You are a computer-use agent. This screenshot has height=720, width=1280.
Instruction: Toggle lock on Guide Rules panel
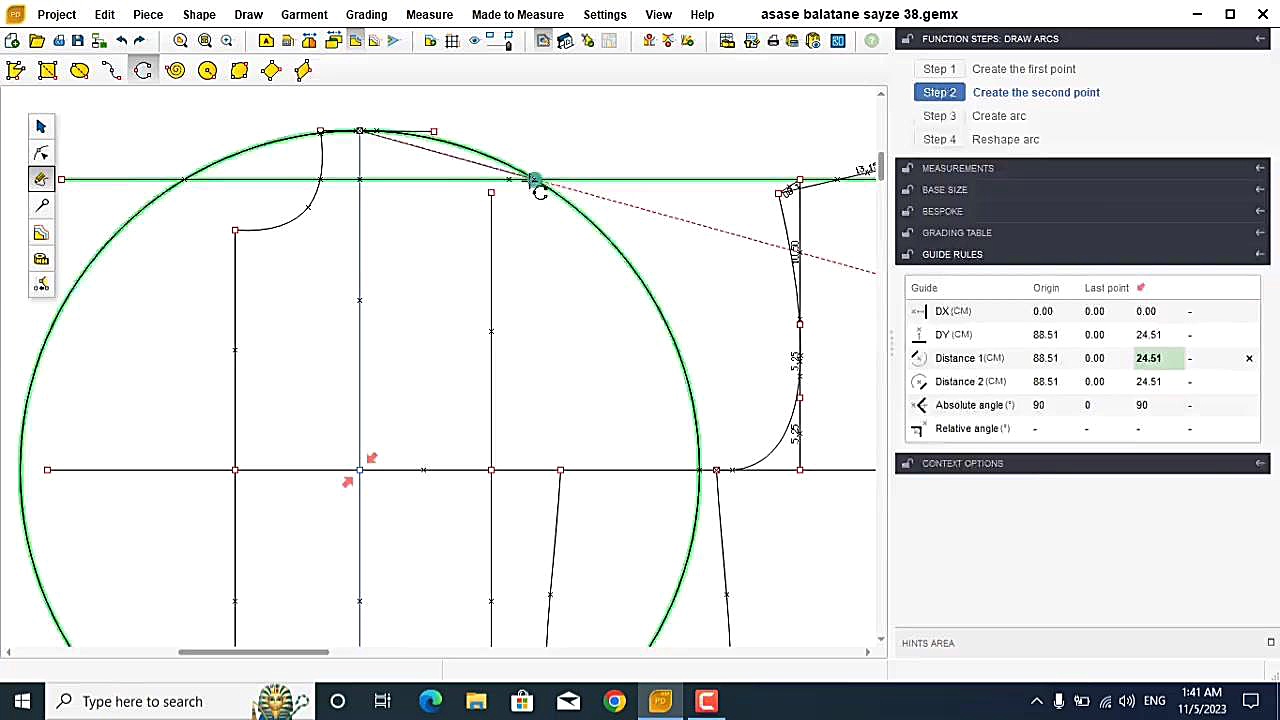point(907,254)
